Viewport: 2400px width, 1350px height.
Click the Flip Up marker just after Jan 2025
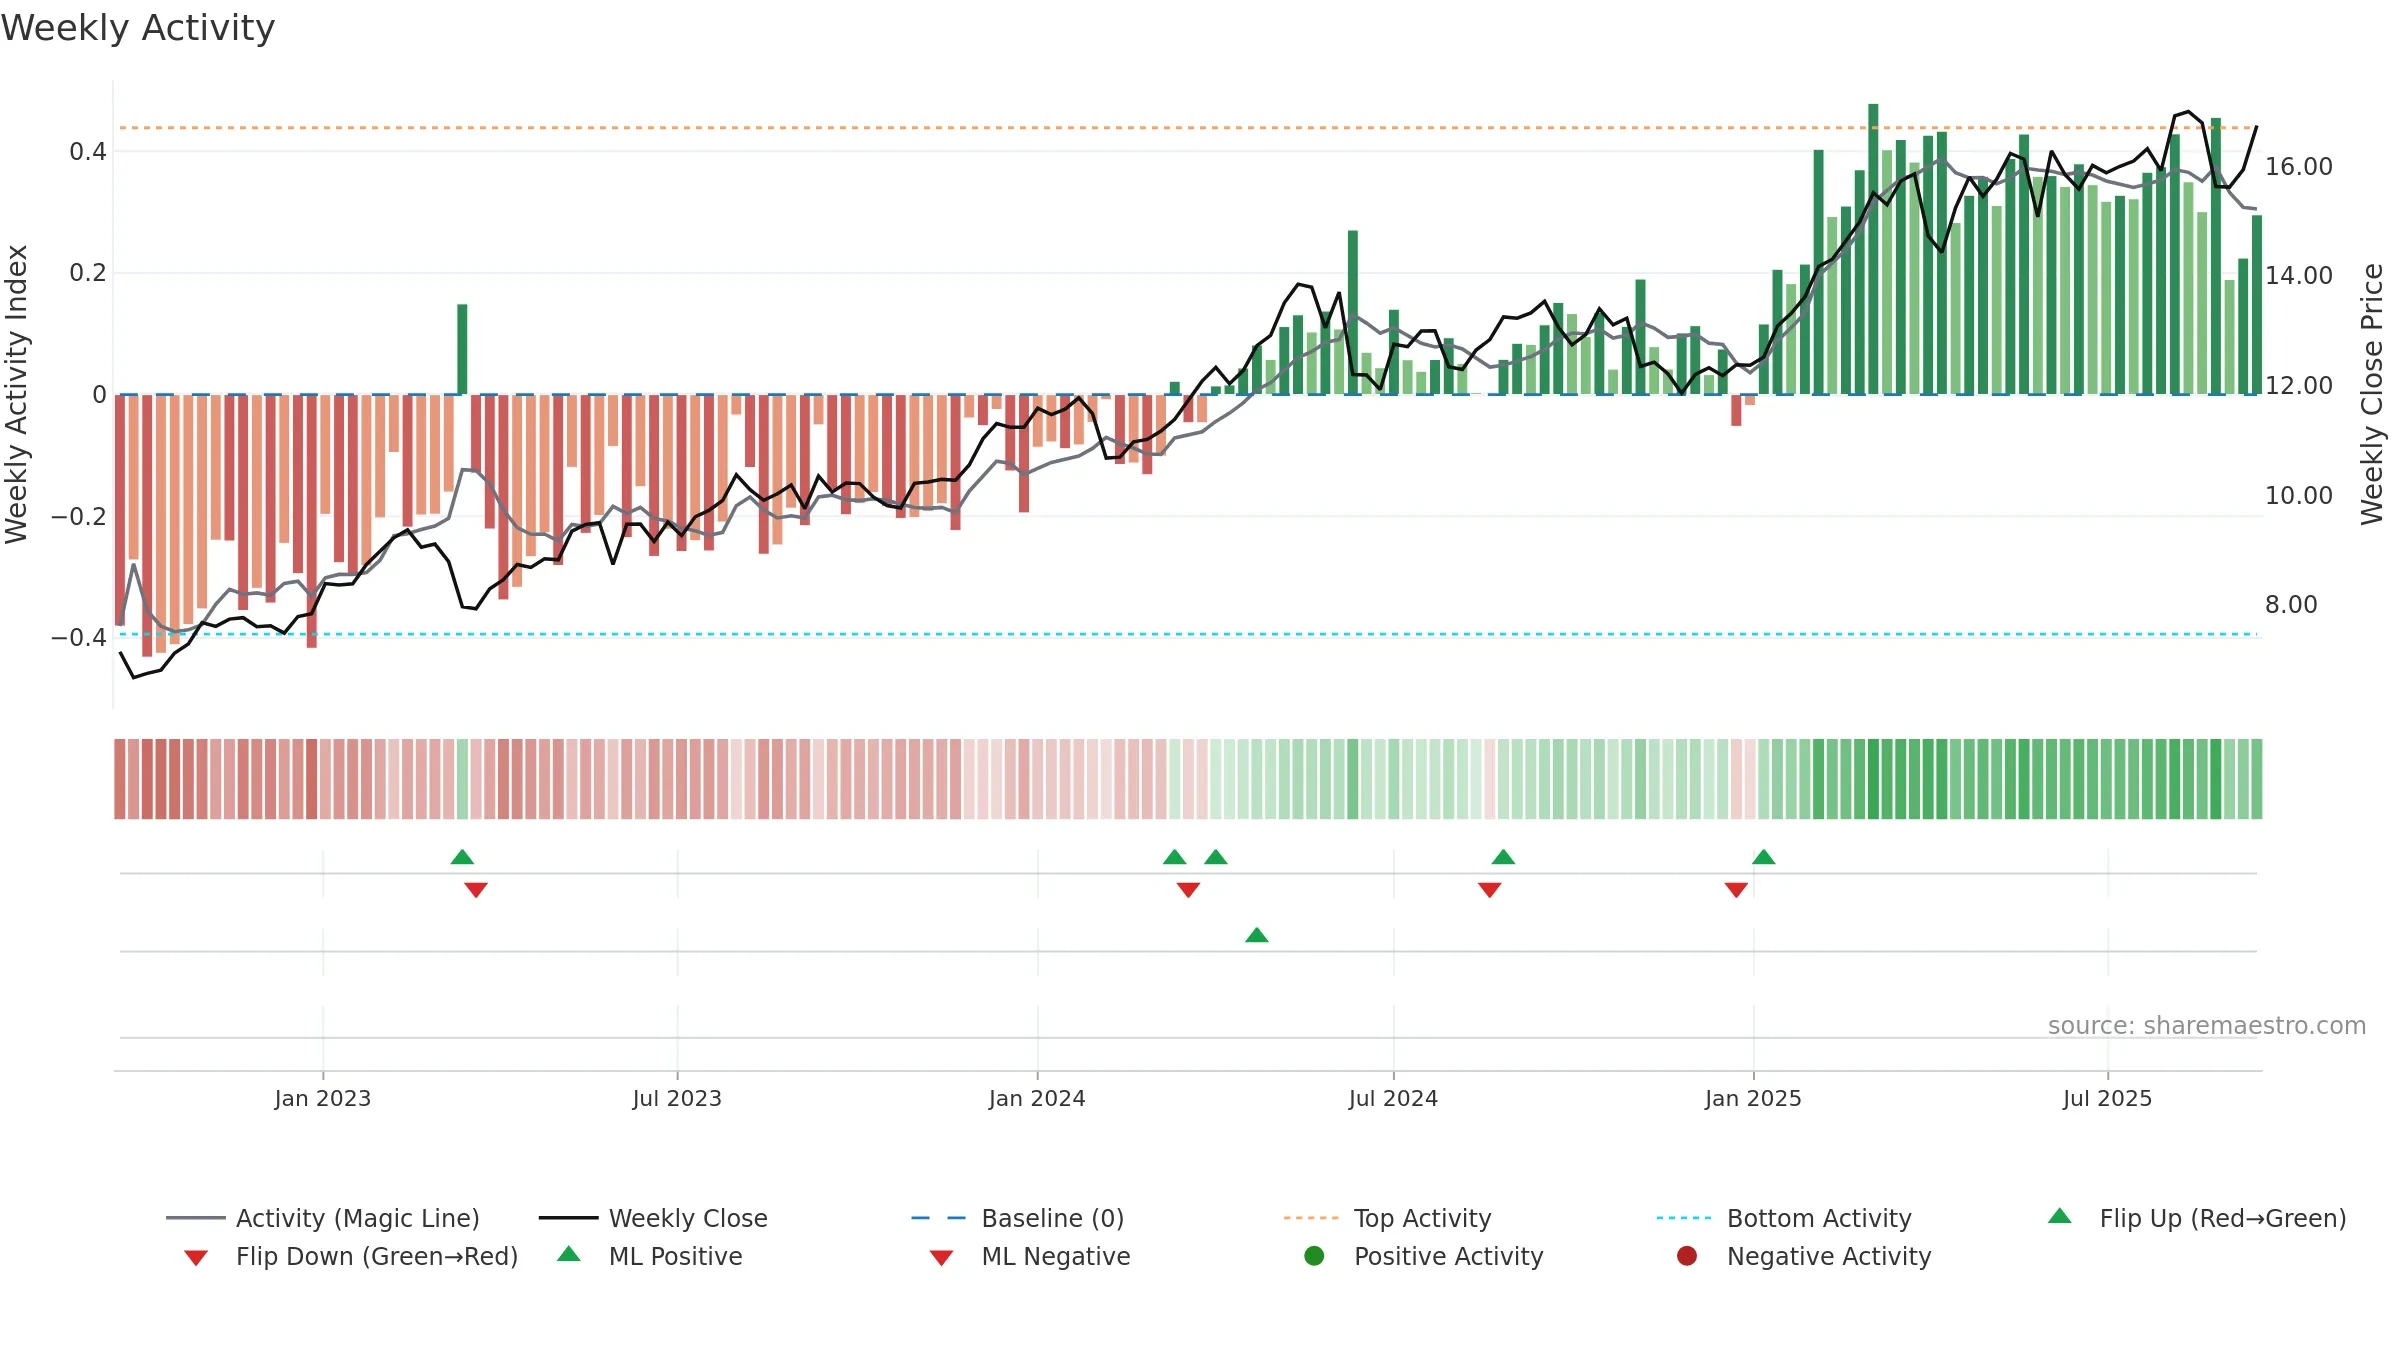tap(1764, 857)
